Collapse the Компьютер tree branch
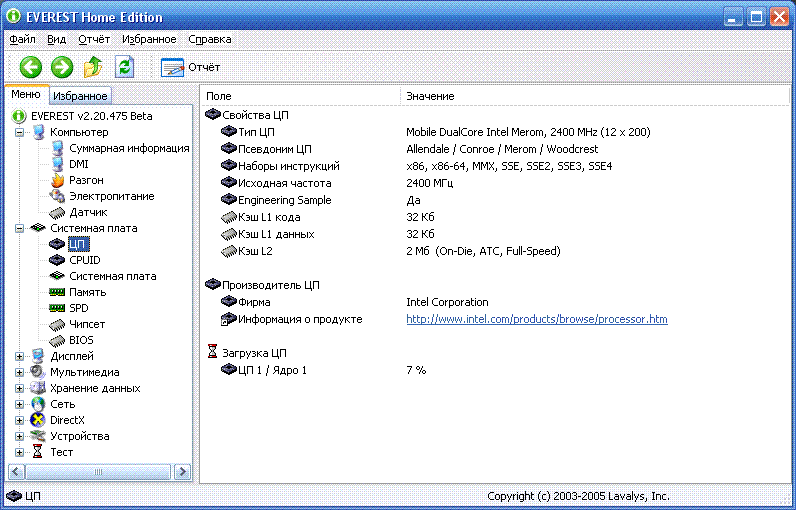This screenshot has height=510, width=796. coord(19,132)
